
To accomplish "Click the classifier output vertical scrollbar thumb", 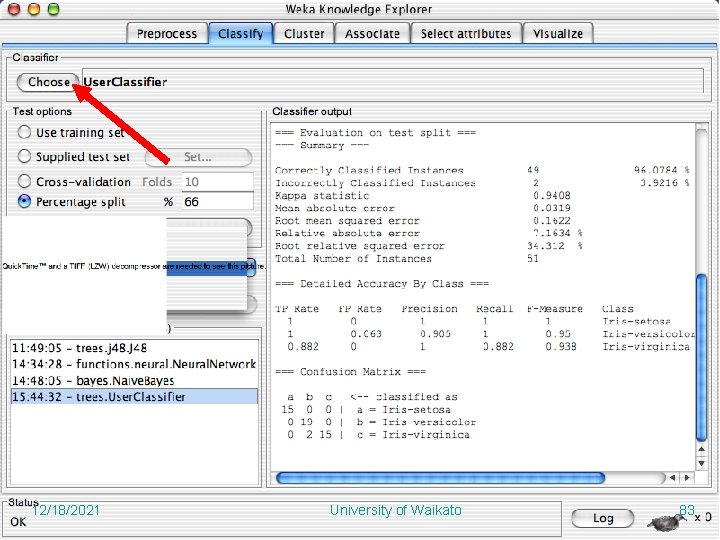I will pyautogui.click(x=702, y=357).
